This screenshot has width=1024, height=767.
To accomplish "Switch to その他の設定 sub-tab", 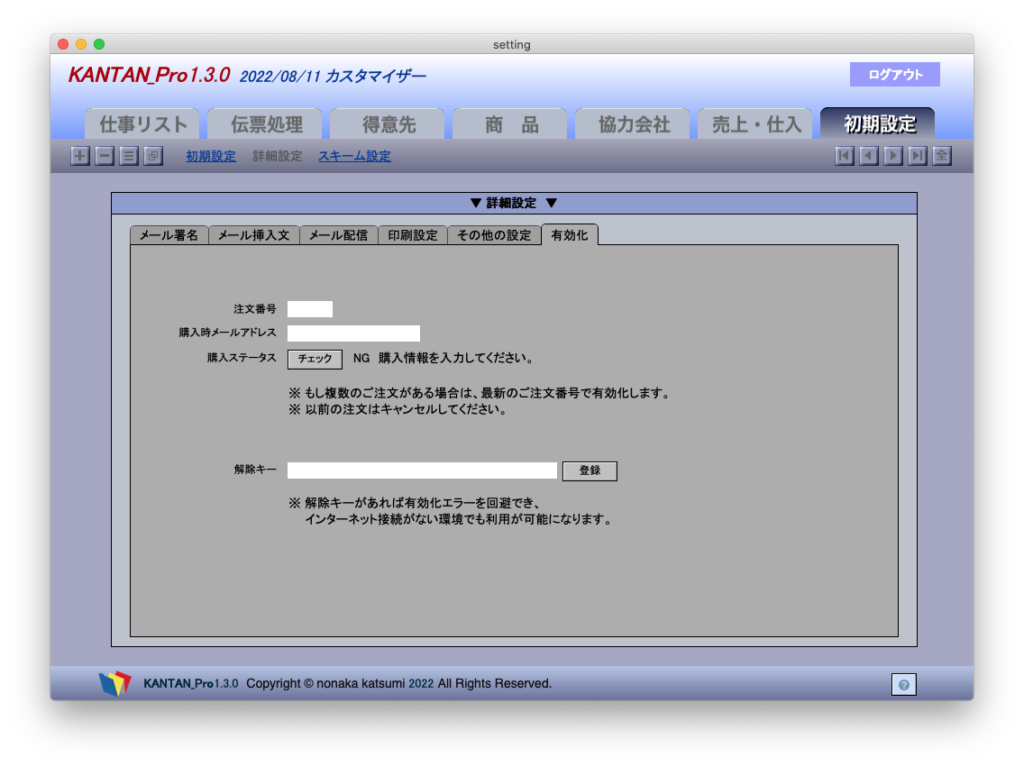I will click(494, 235).
